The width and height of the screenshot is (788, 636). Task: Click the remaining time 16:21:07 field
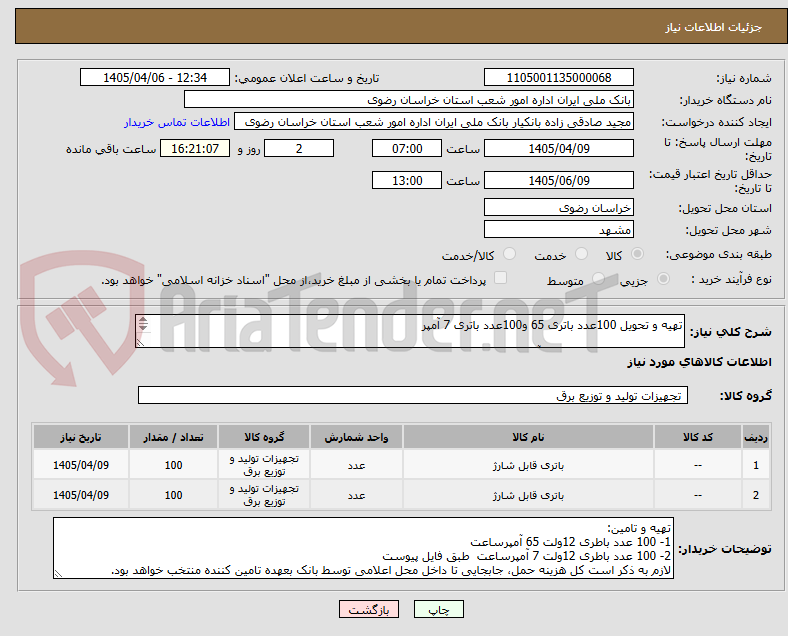point(195,148)
